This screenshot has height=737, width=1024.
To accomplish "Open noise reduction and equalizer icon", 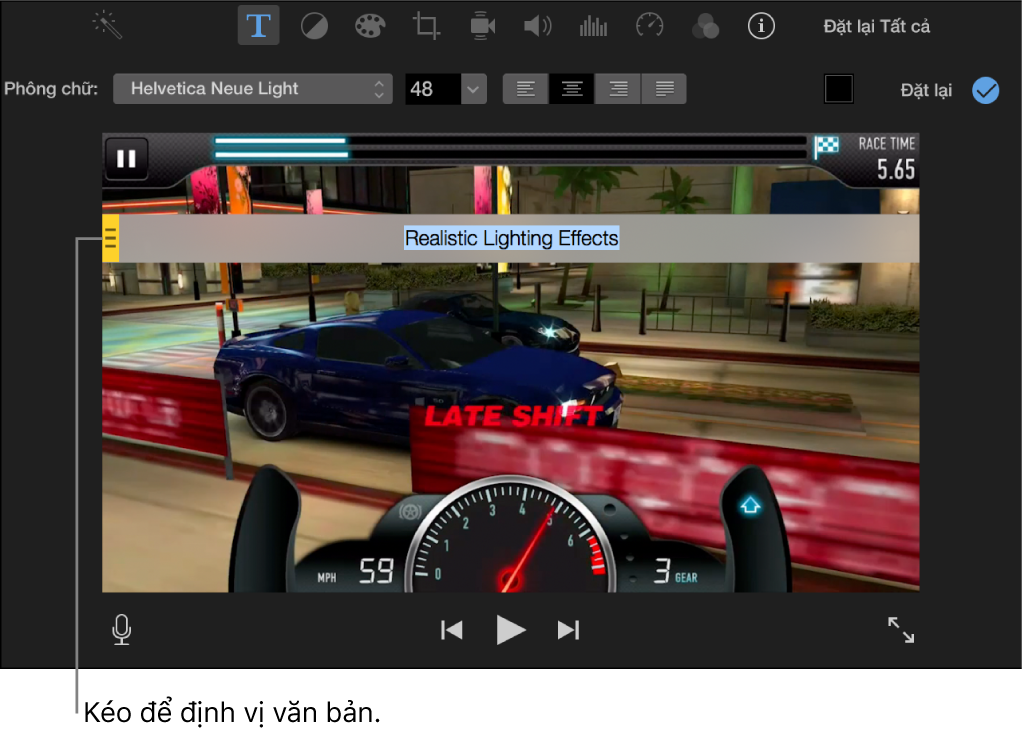I will pyautogui.click(x=593, y=26).
